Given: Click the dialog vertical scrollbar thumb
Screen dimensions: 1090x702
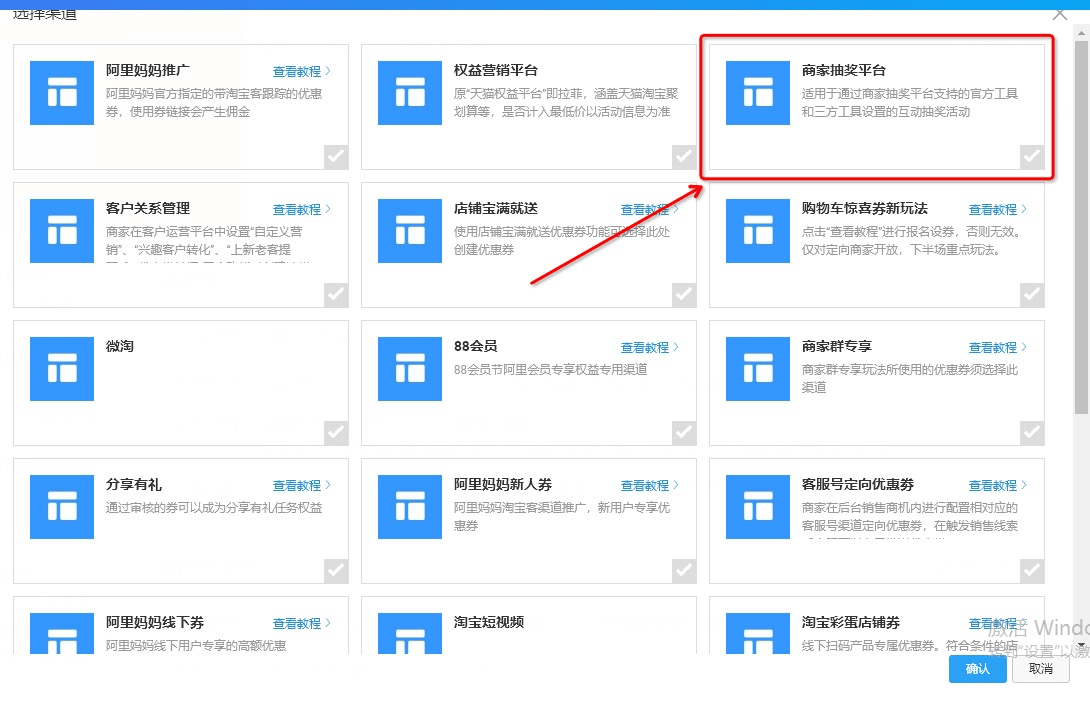Looking at the screenshot, I should [x=1082, y=226].
